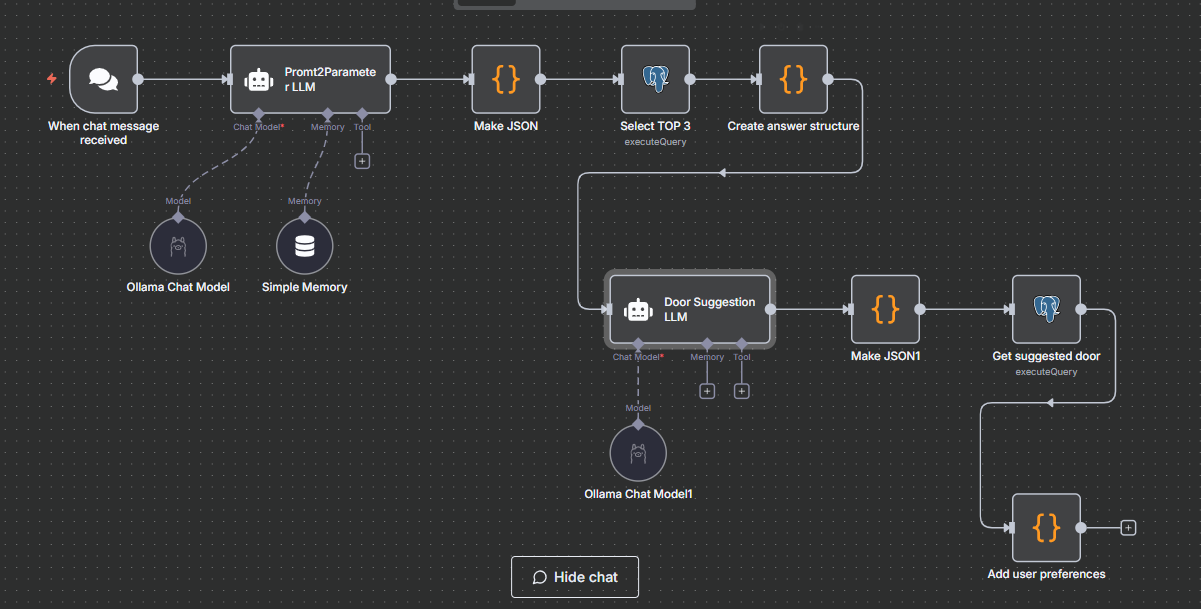Image resolution: width=1201 pixels, height=609 pixels.
Task: Select the Simple Memory database node
Action: 304,247
